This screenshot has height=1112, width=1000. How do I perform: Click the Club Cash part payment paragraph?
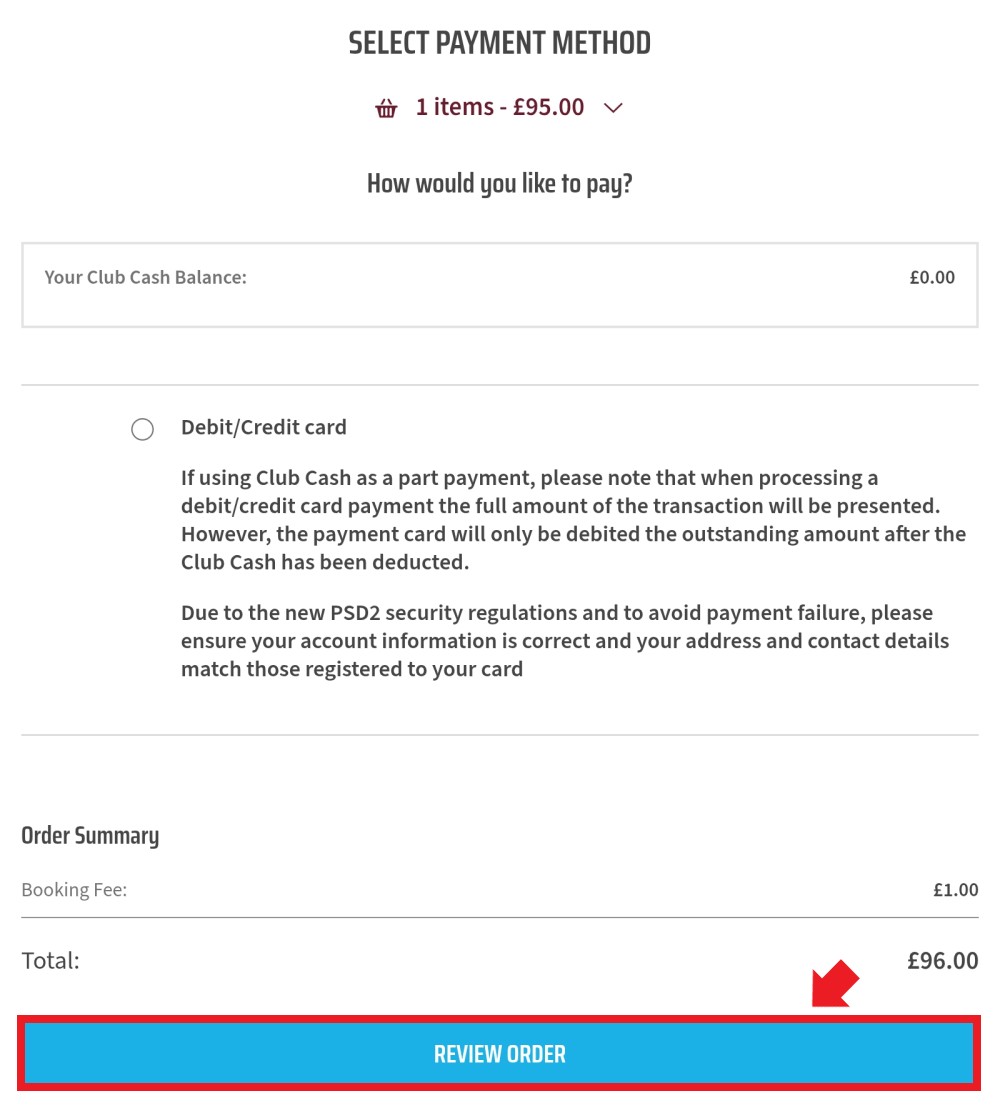coord(573,520)
